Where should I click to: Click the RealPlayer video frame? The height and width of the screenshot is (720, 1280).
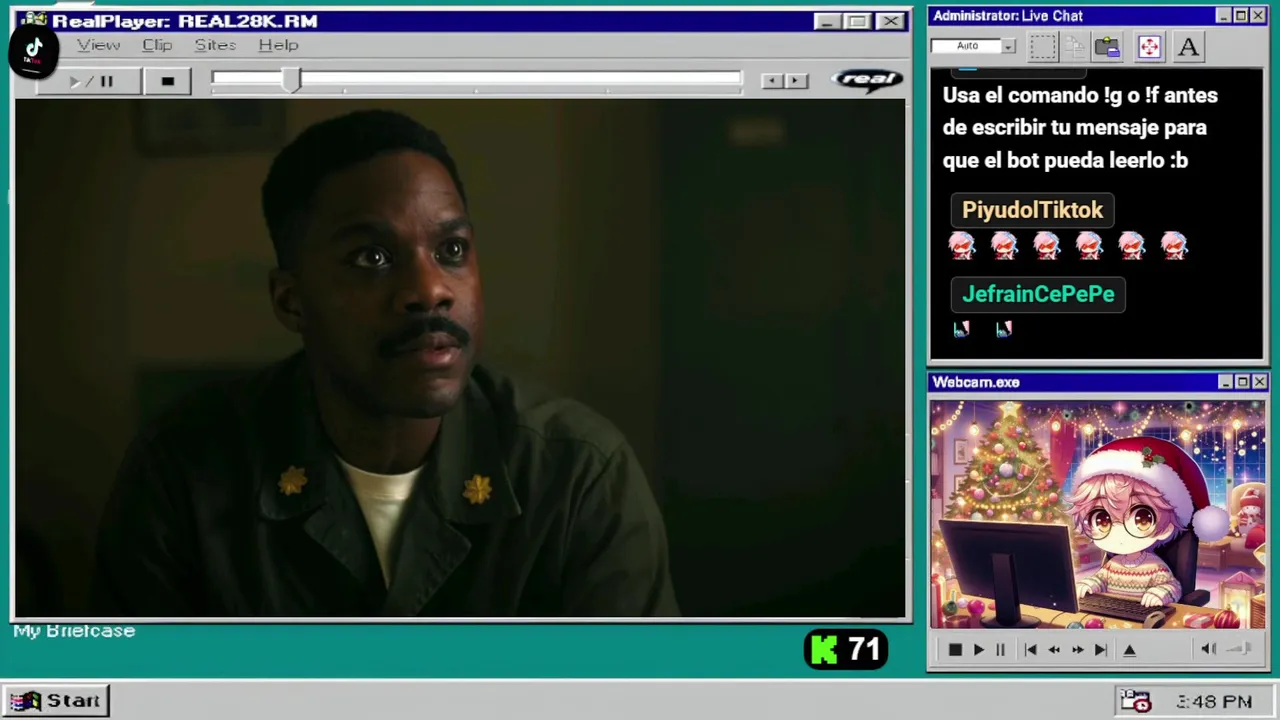(460, 358)
